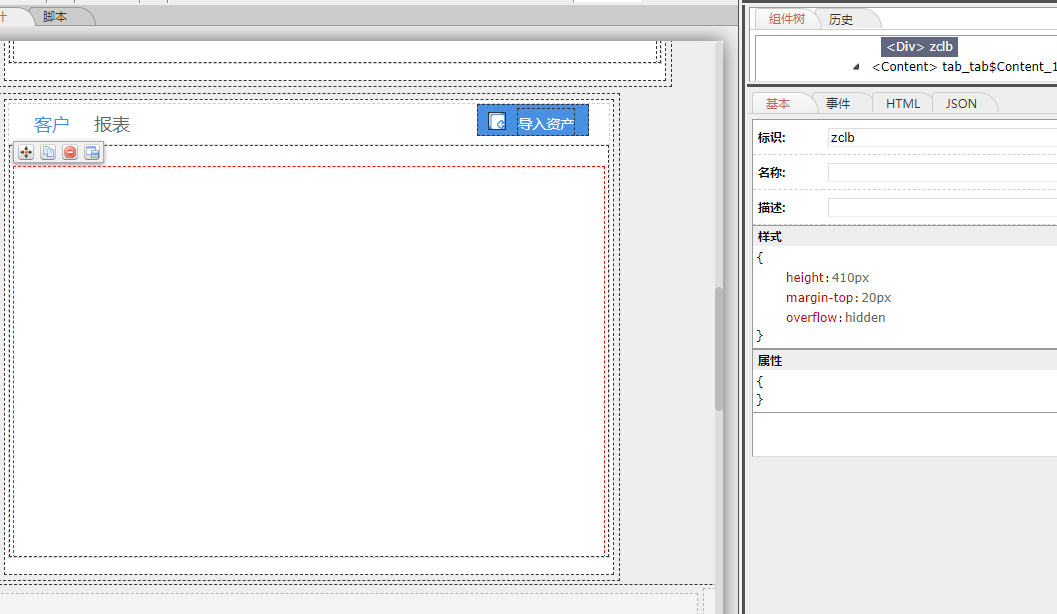This screenshot has height=614, width=1057.
Task: Select <Content> tab_tab$Content tree node
Action: [964, 67]
